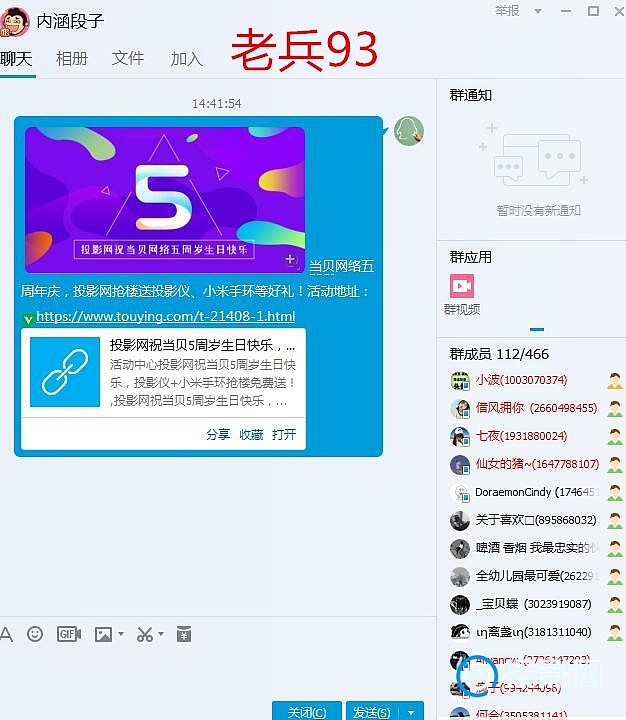The image size is (626, 720).
Task: Select member 啤酒 香烟 我最忠实的
Action: coord(536,548)
